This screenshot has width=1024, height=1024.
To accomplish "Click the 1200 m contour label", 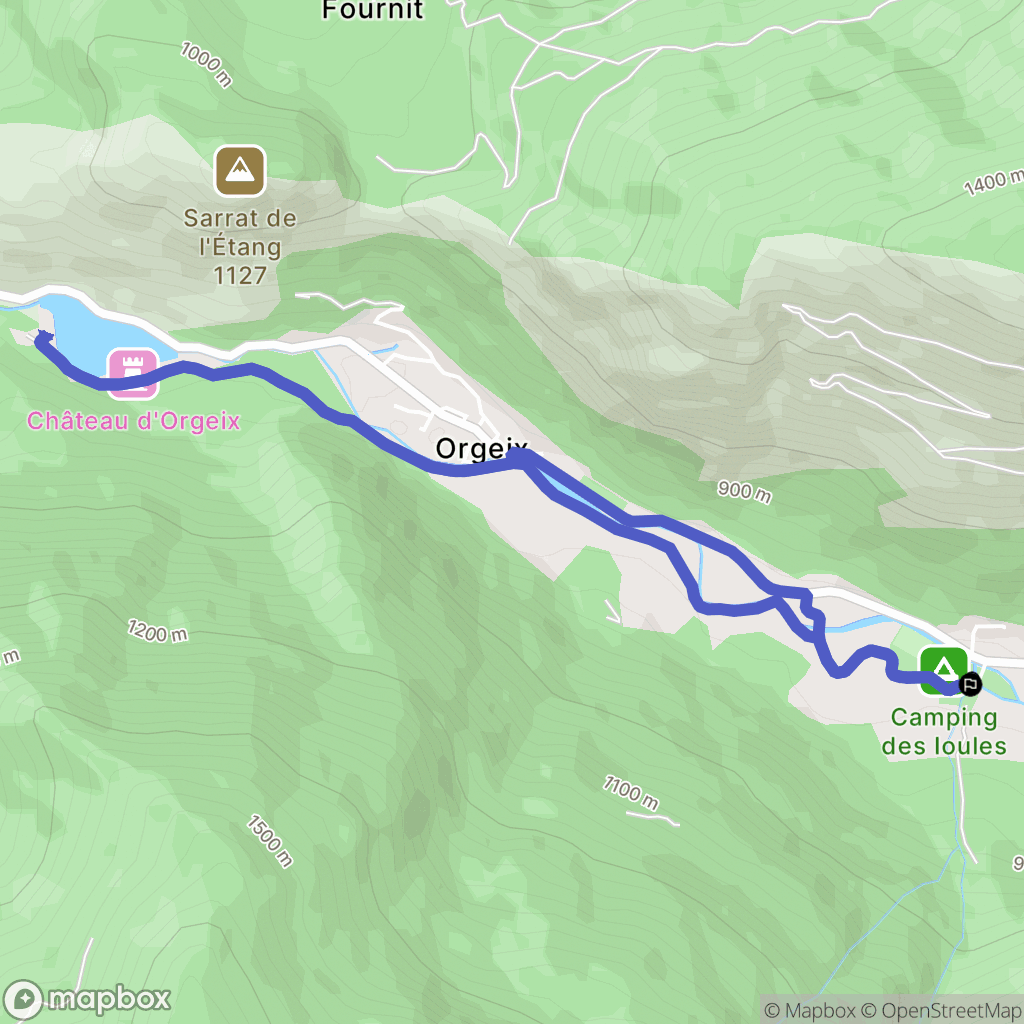I will coord(157,631).
